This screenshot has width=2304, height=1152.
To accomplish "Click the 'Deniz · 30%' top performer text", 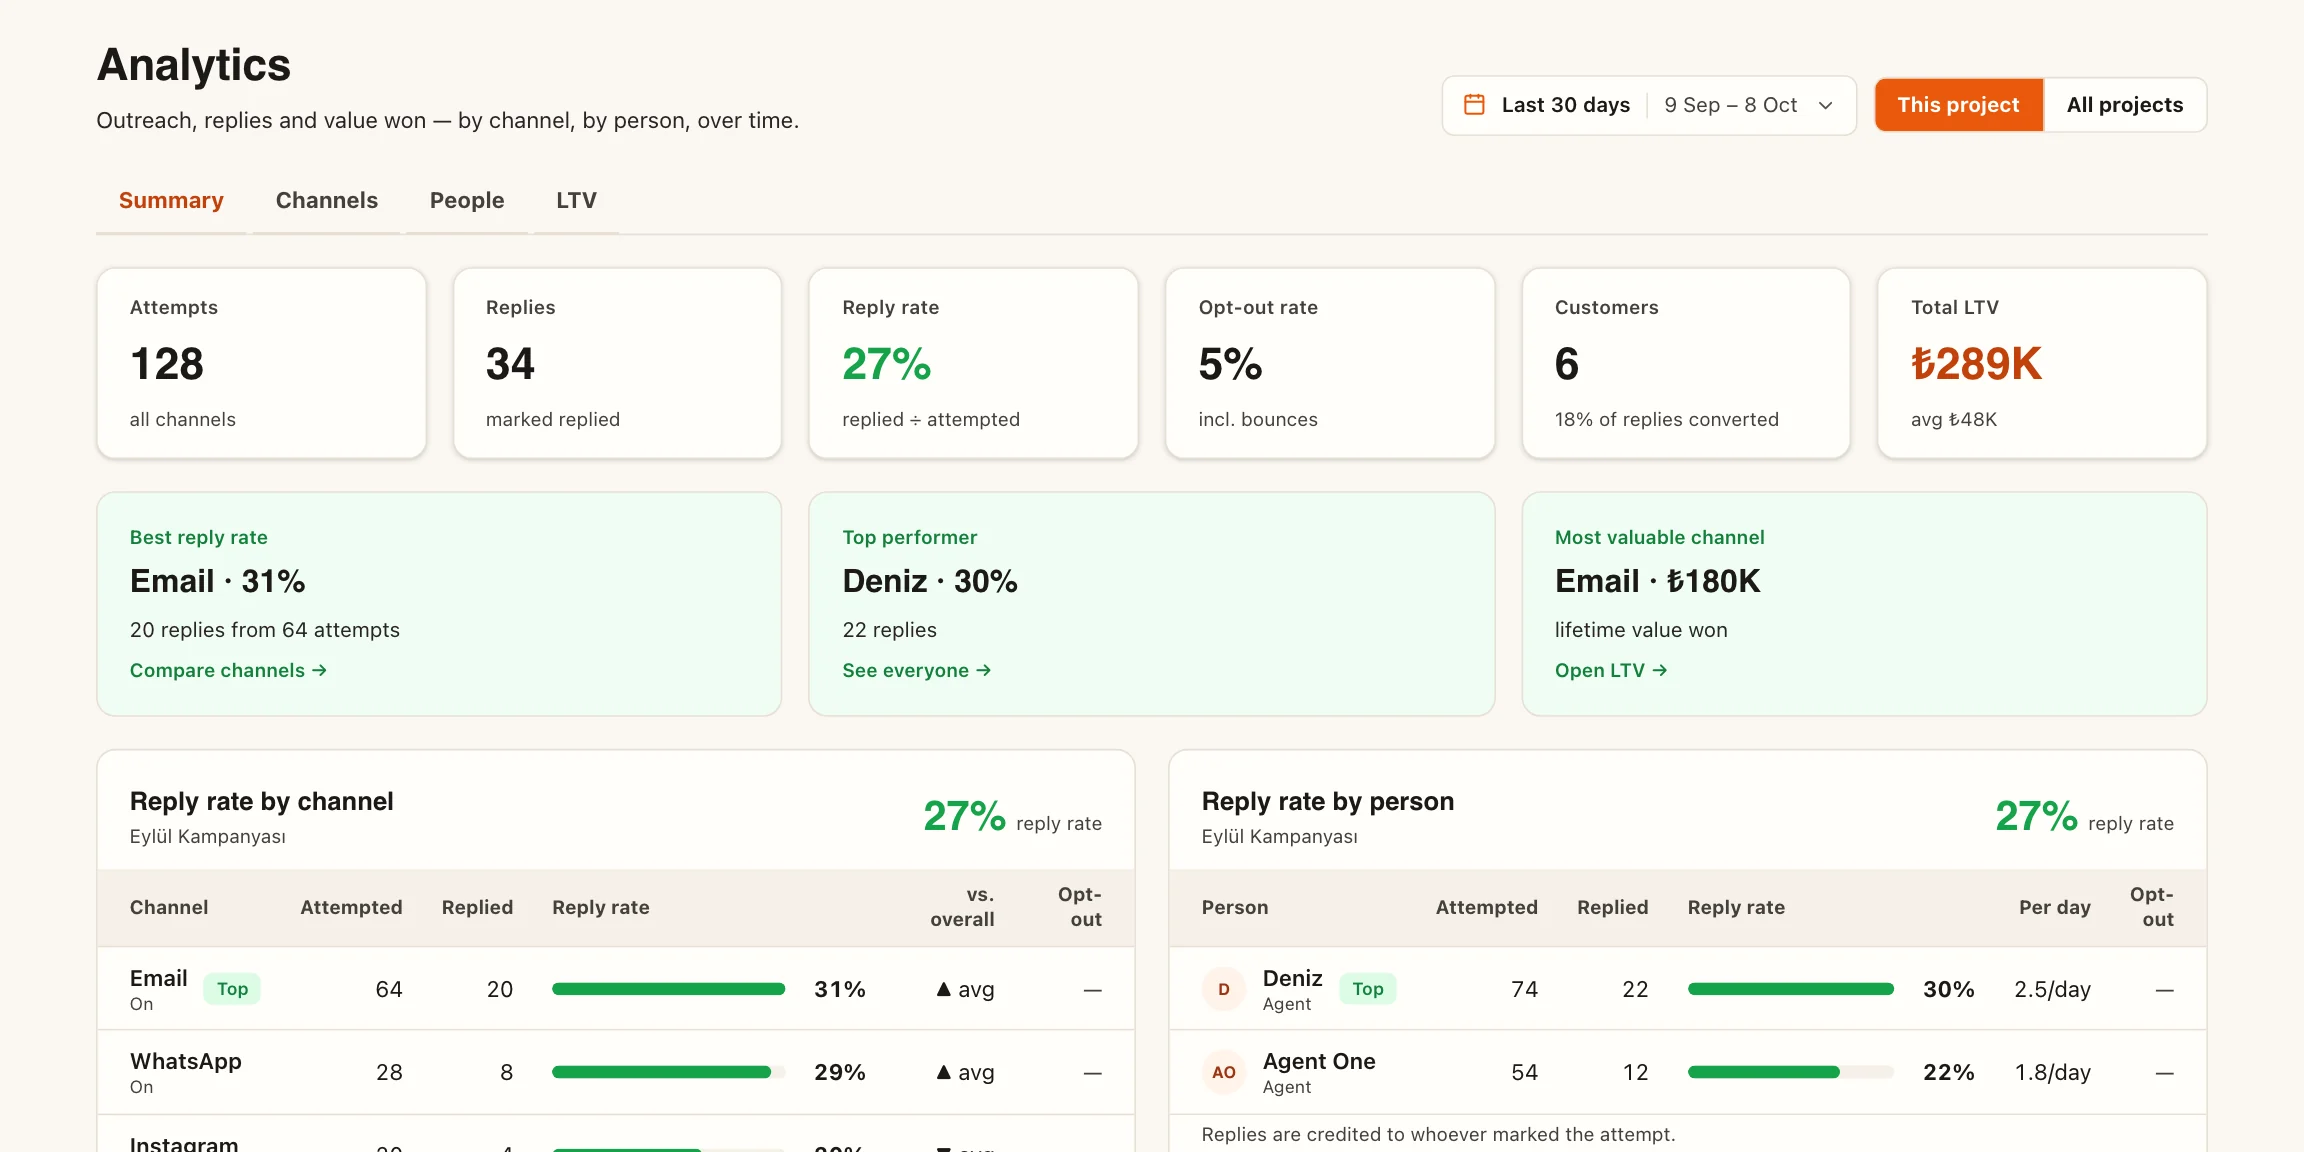I will point(930,581).
